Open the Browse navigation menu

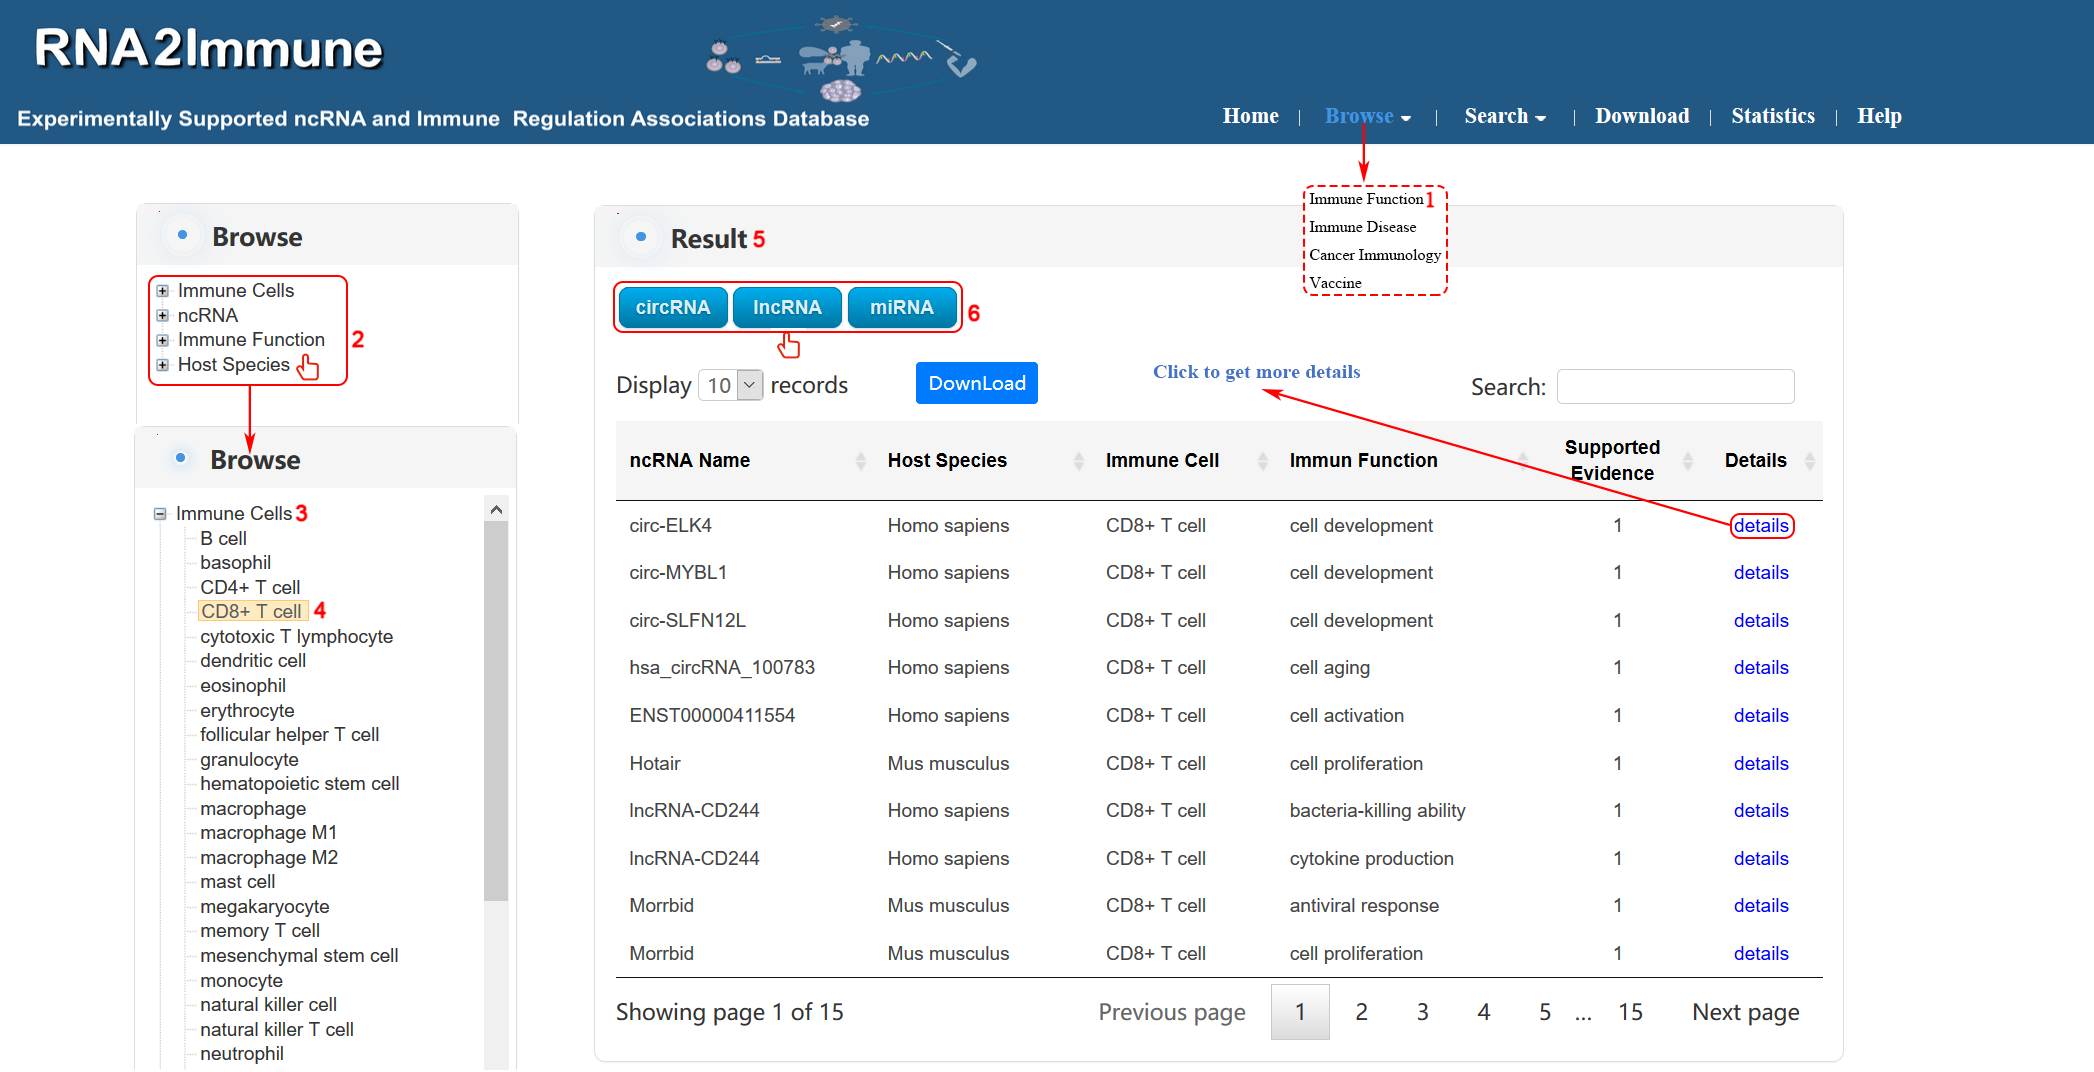(1366, 116)
